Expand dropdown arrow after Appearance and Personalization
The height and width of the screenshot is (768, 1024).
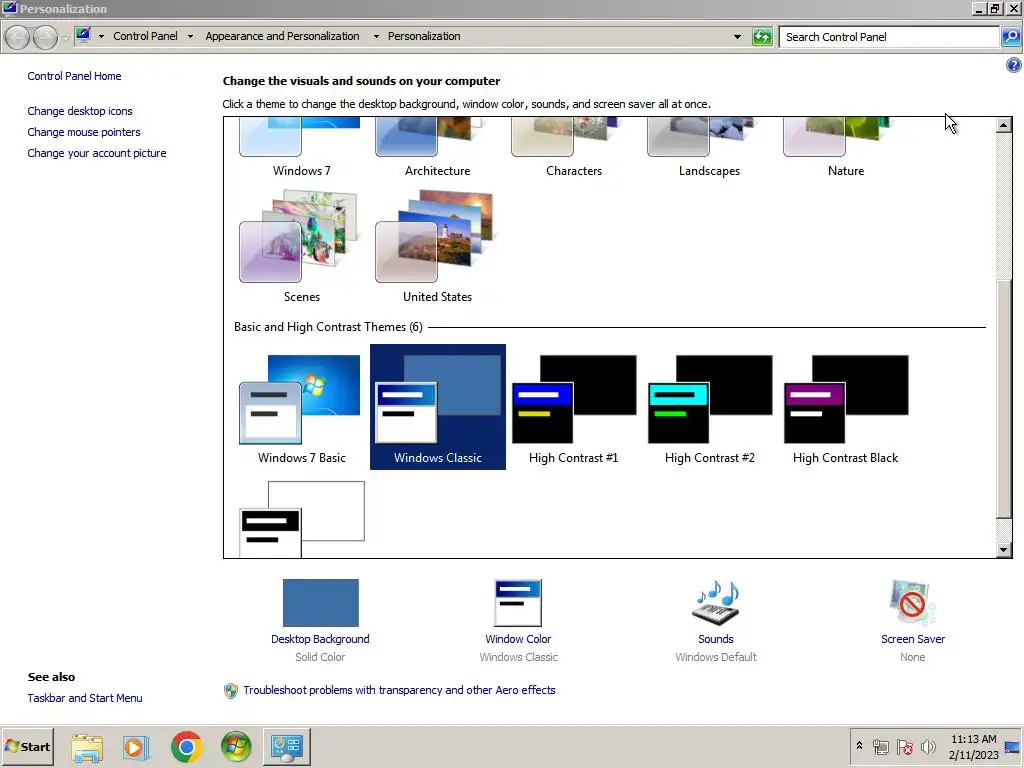pyautogui.click(x=376, y=37)
